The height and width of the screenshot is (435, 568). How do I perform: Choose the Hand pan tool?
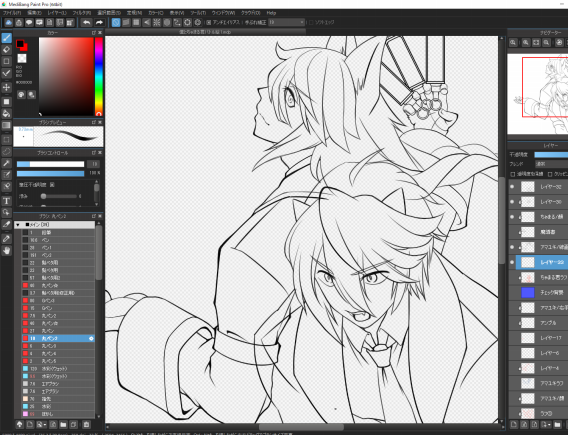7,251
